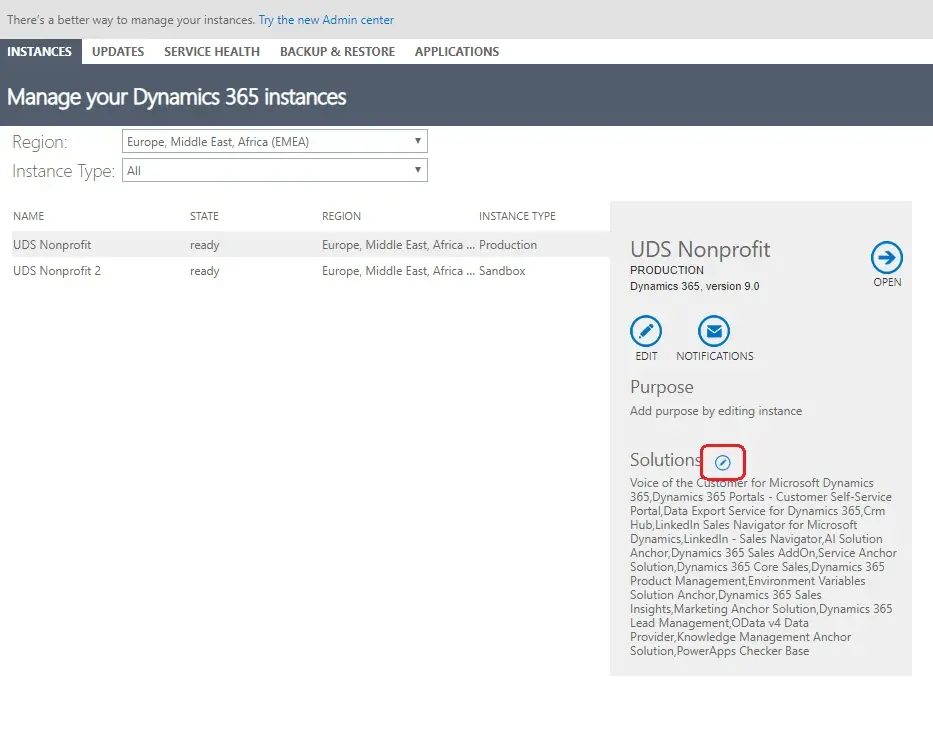Click Add purpose by editing instance text
This screenshot has width=933, height=745.
(716, 411)
